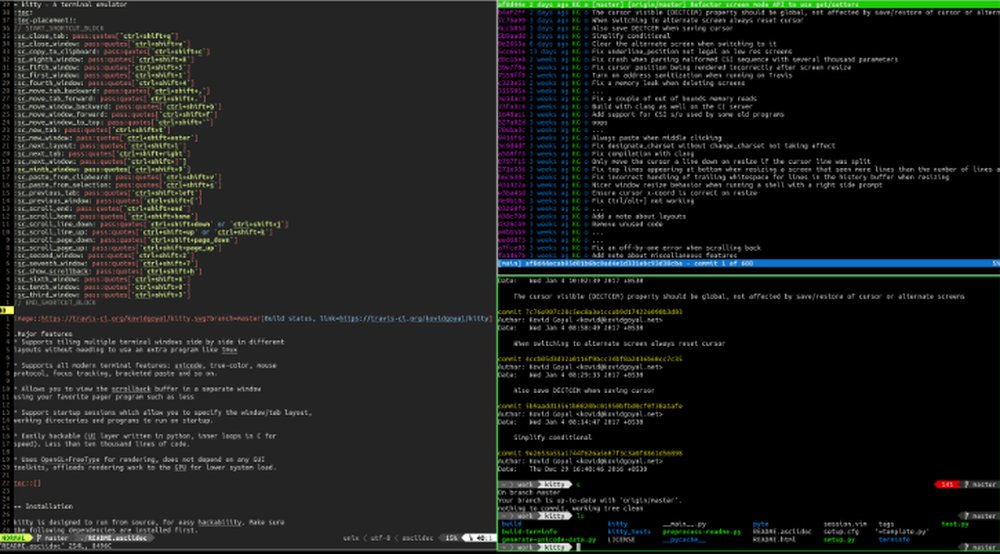Screen dimensions: 1000x554
Task: Click the 'terminfo' directory in ls output
Action: 893,539
